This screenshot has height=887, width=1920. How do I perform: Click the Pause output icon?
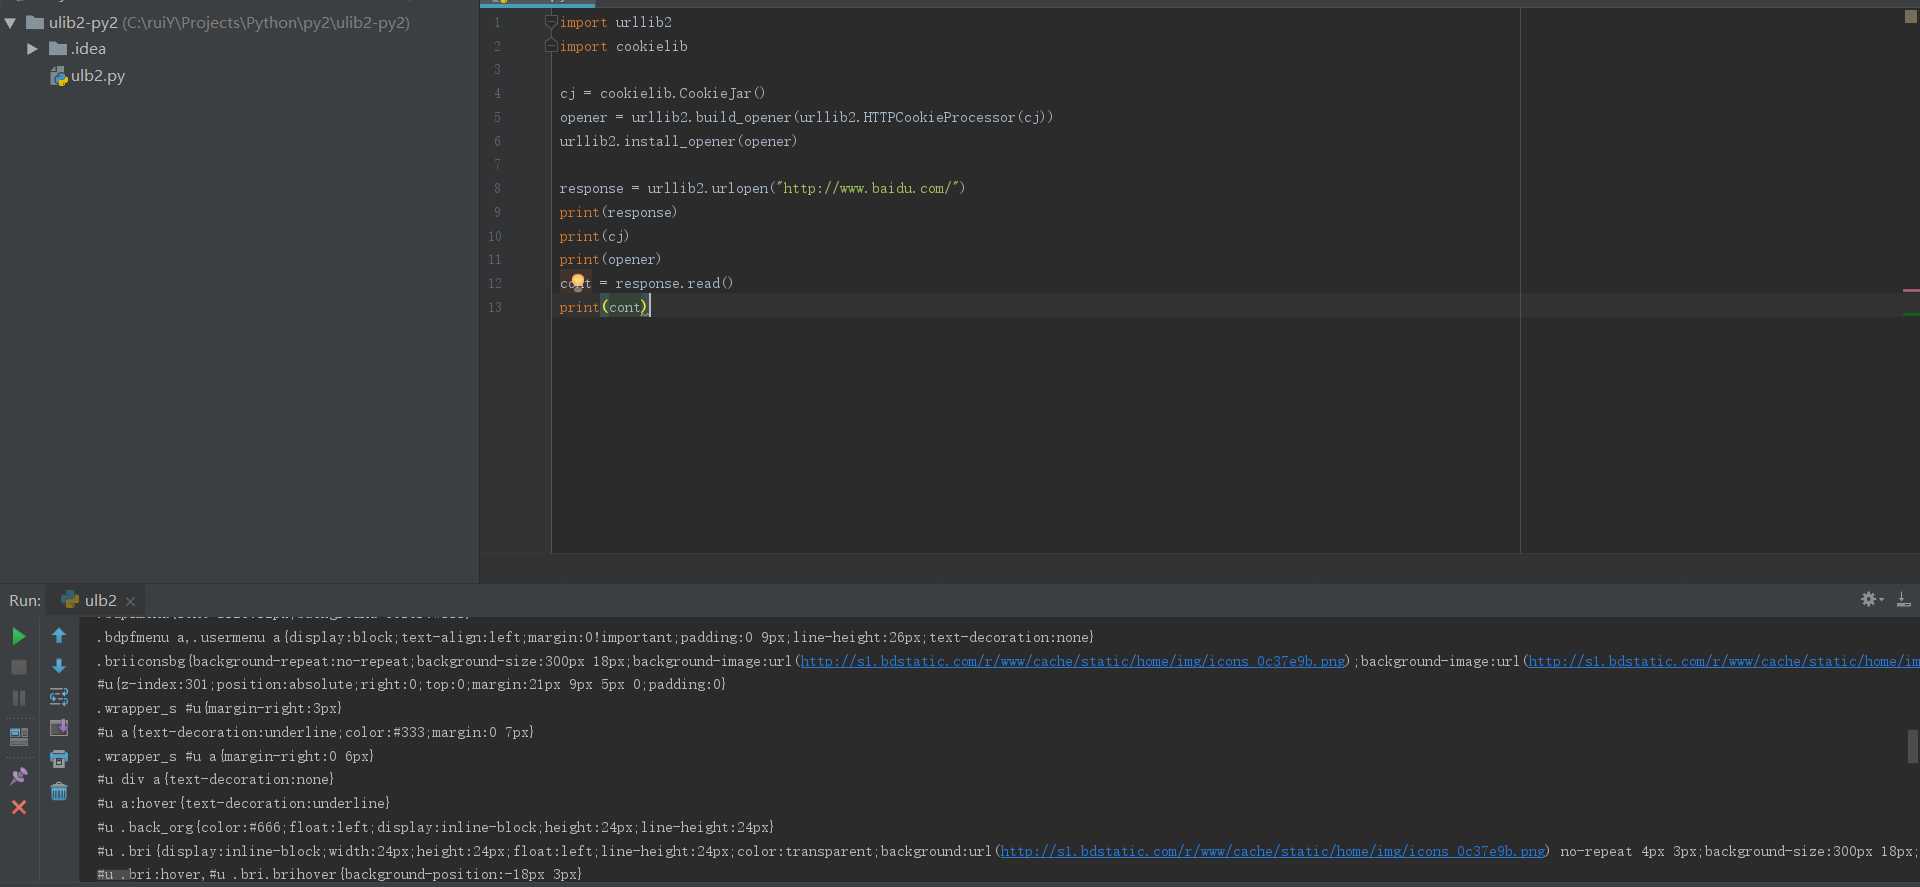[x=18, y=698]
